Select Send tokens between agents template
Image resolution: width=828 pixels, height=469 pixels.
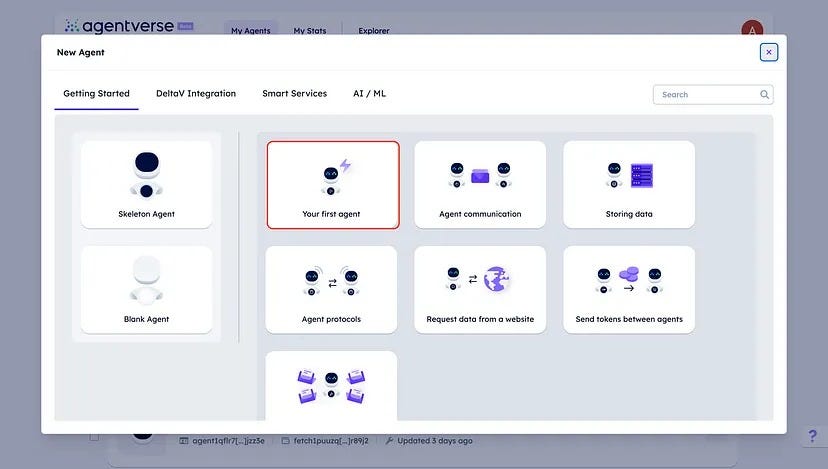pyautogui.click(x=629, y=289)
